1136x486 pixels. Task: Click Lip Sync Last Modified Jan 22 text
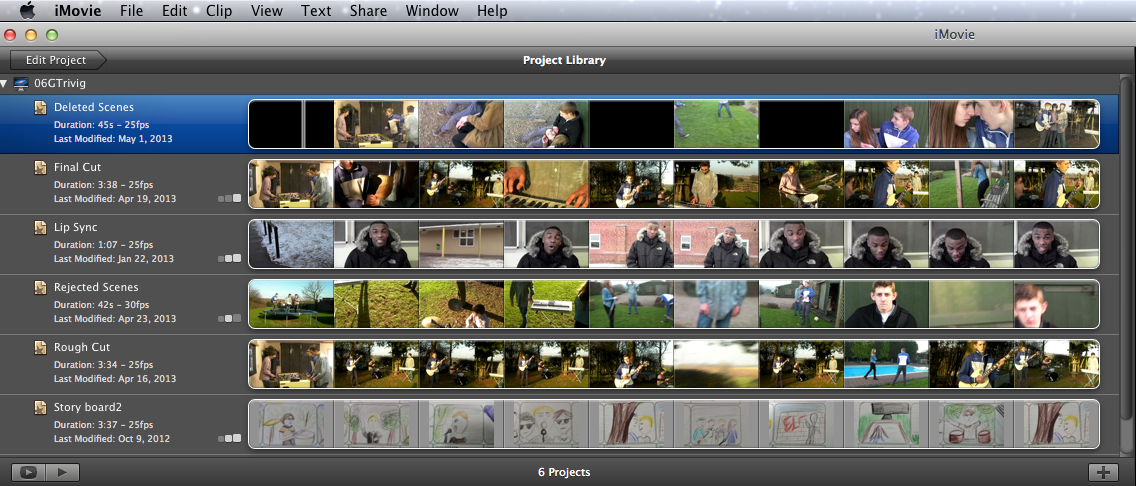click(x=114, y=259)
